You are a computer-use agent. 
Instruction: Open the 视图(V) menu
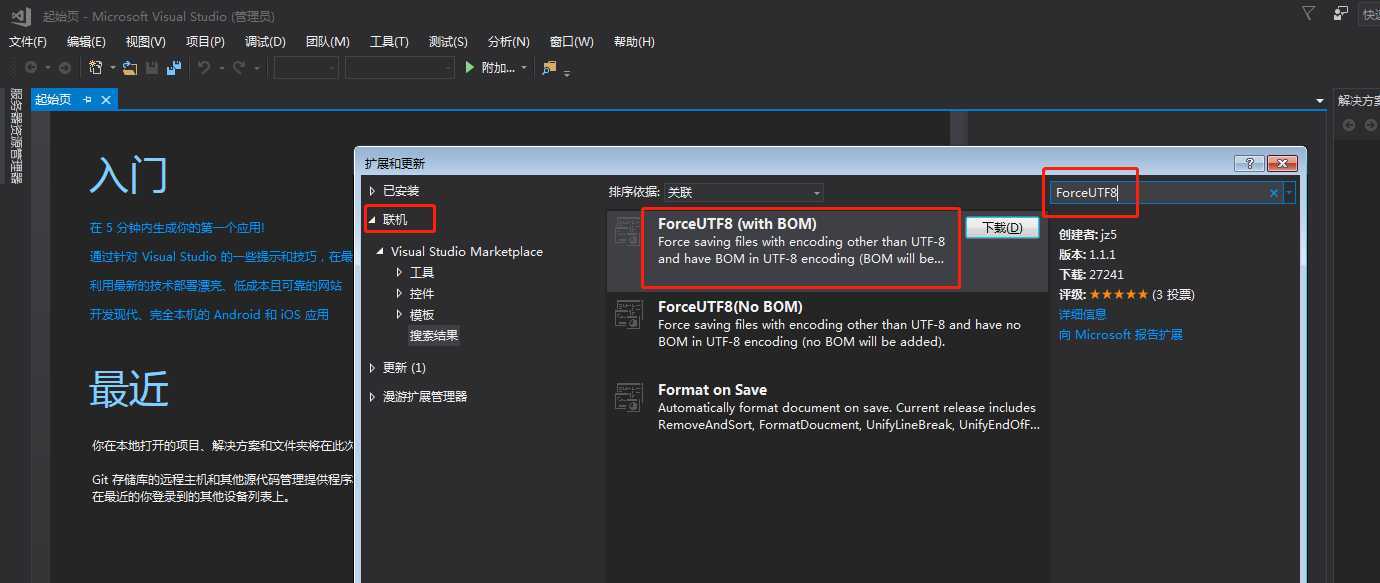146,41
